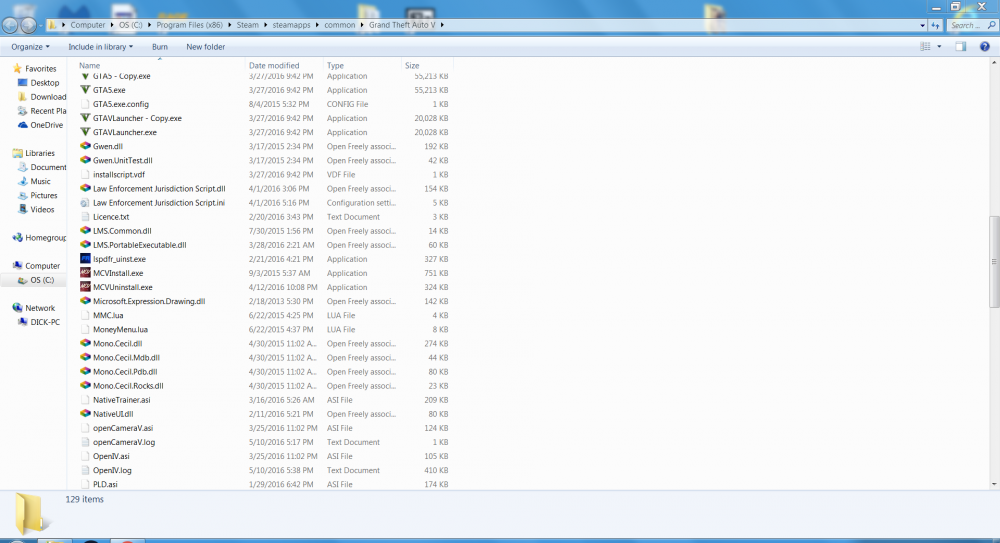This screenshot has height=543, width=1000.
Task: Select the GTA5.exe application icon
Action: (x=85, y=90)
